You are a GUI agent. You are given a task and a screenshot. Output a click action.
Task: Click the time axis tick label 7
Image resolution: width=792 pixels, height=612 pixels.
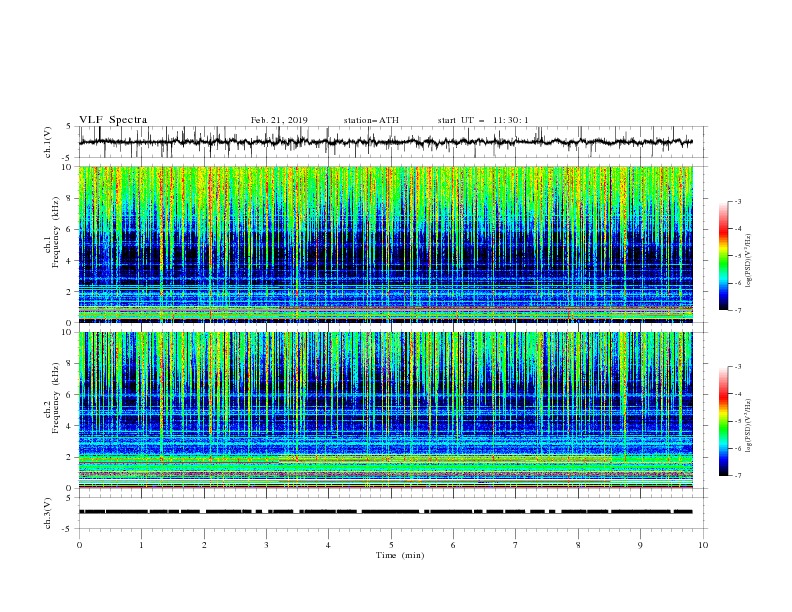click(516, 545)
